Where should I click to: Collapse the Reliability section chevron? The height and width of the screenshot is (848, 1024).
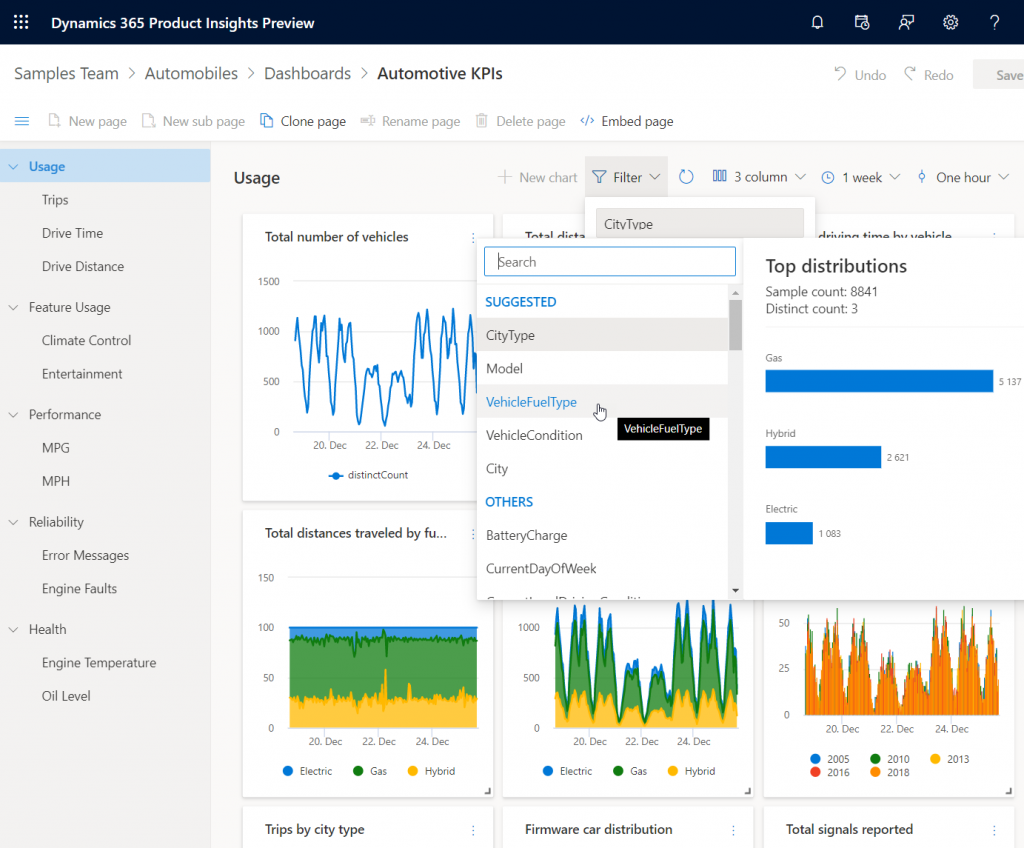13,522
